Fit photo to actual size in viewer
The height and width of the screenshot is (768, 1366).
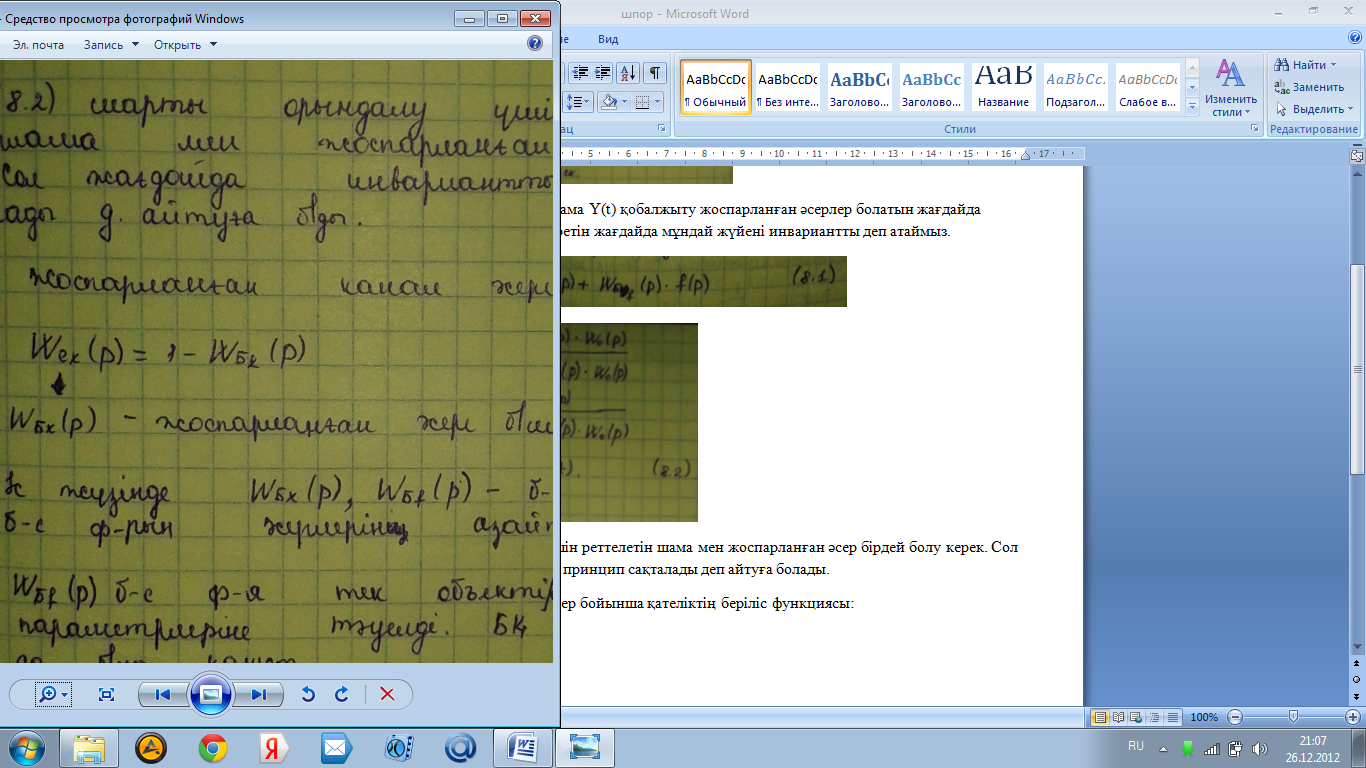pos(107,694)
